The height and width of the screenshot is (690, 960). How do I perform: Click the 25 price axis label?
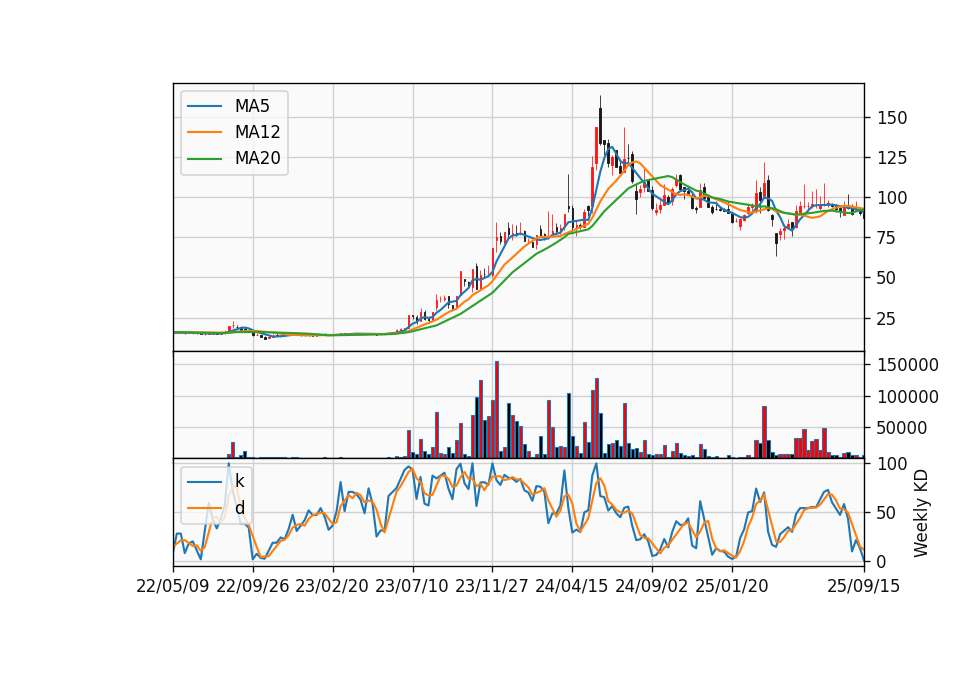click(x=887, y=319)
